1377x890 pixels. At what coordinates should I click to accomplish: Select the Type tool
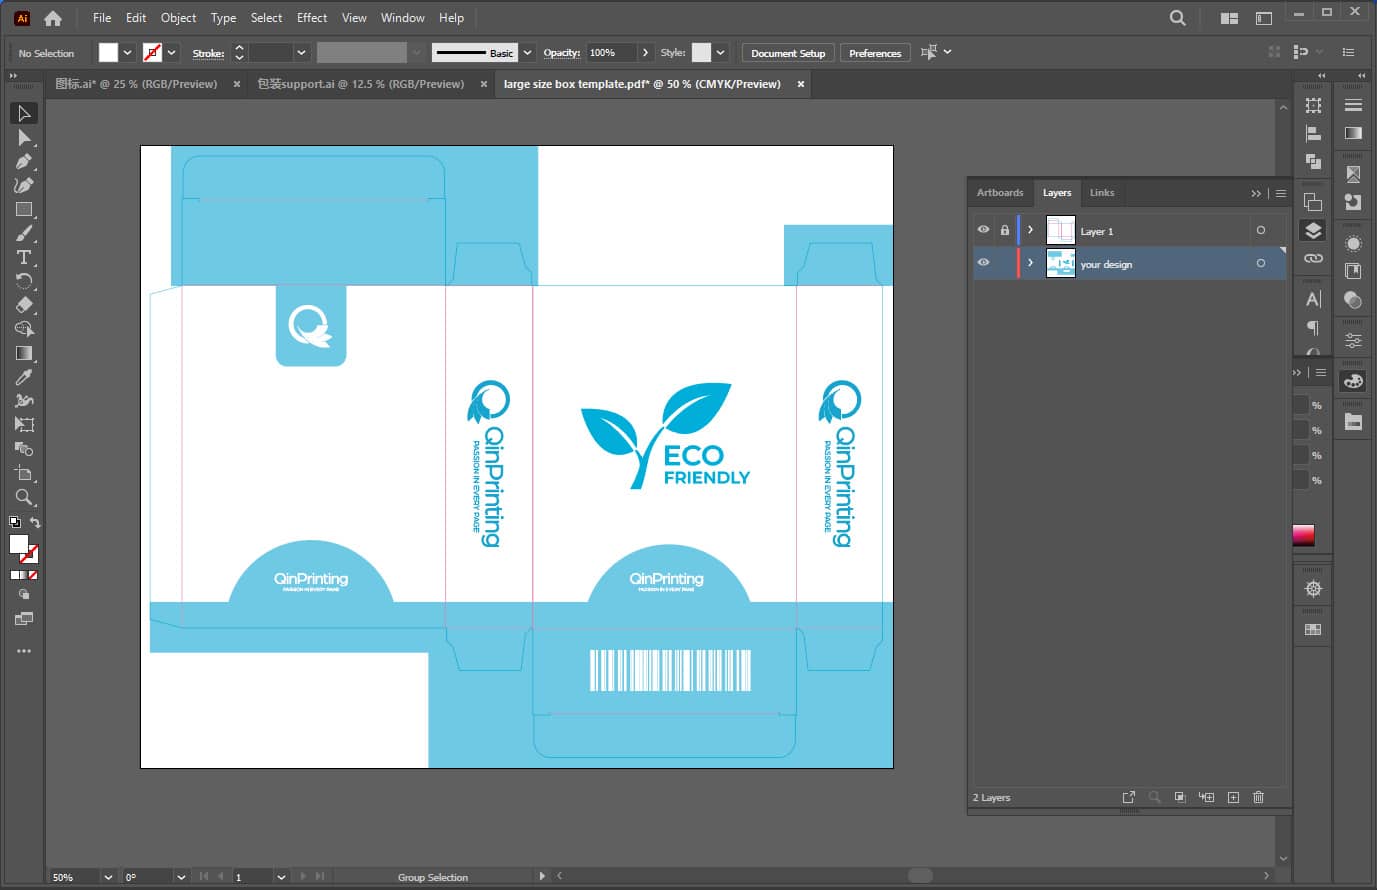24,257
